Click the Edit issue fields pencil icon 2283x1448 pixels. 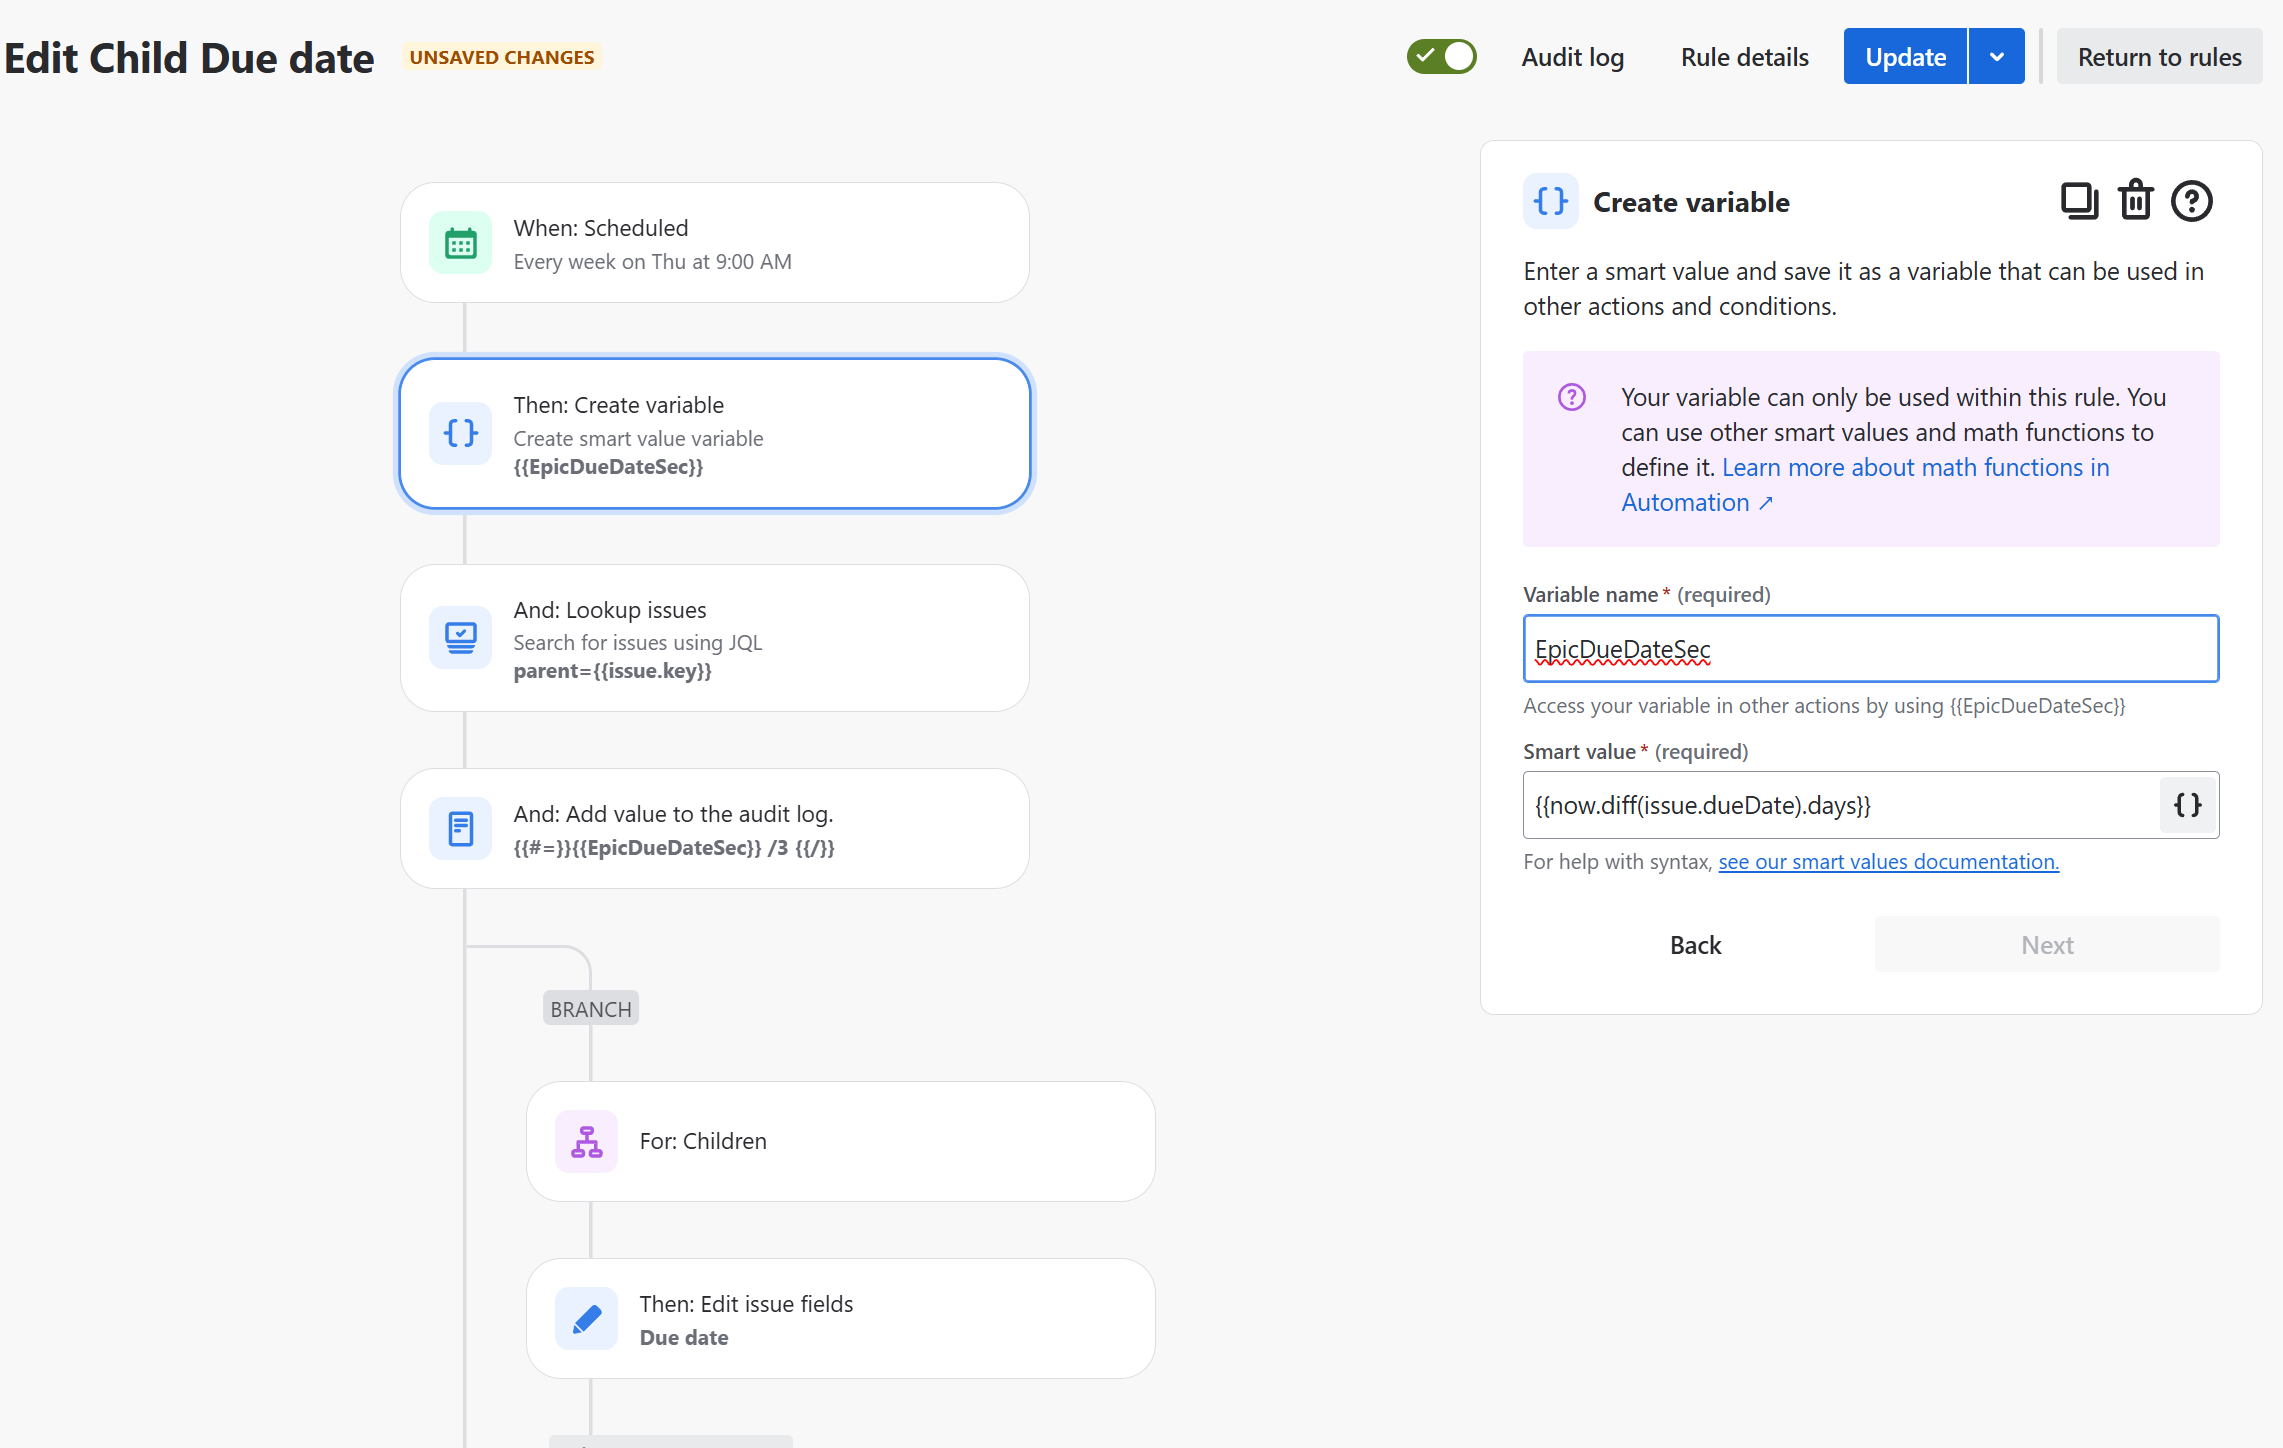click(x=586, y=1317)
